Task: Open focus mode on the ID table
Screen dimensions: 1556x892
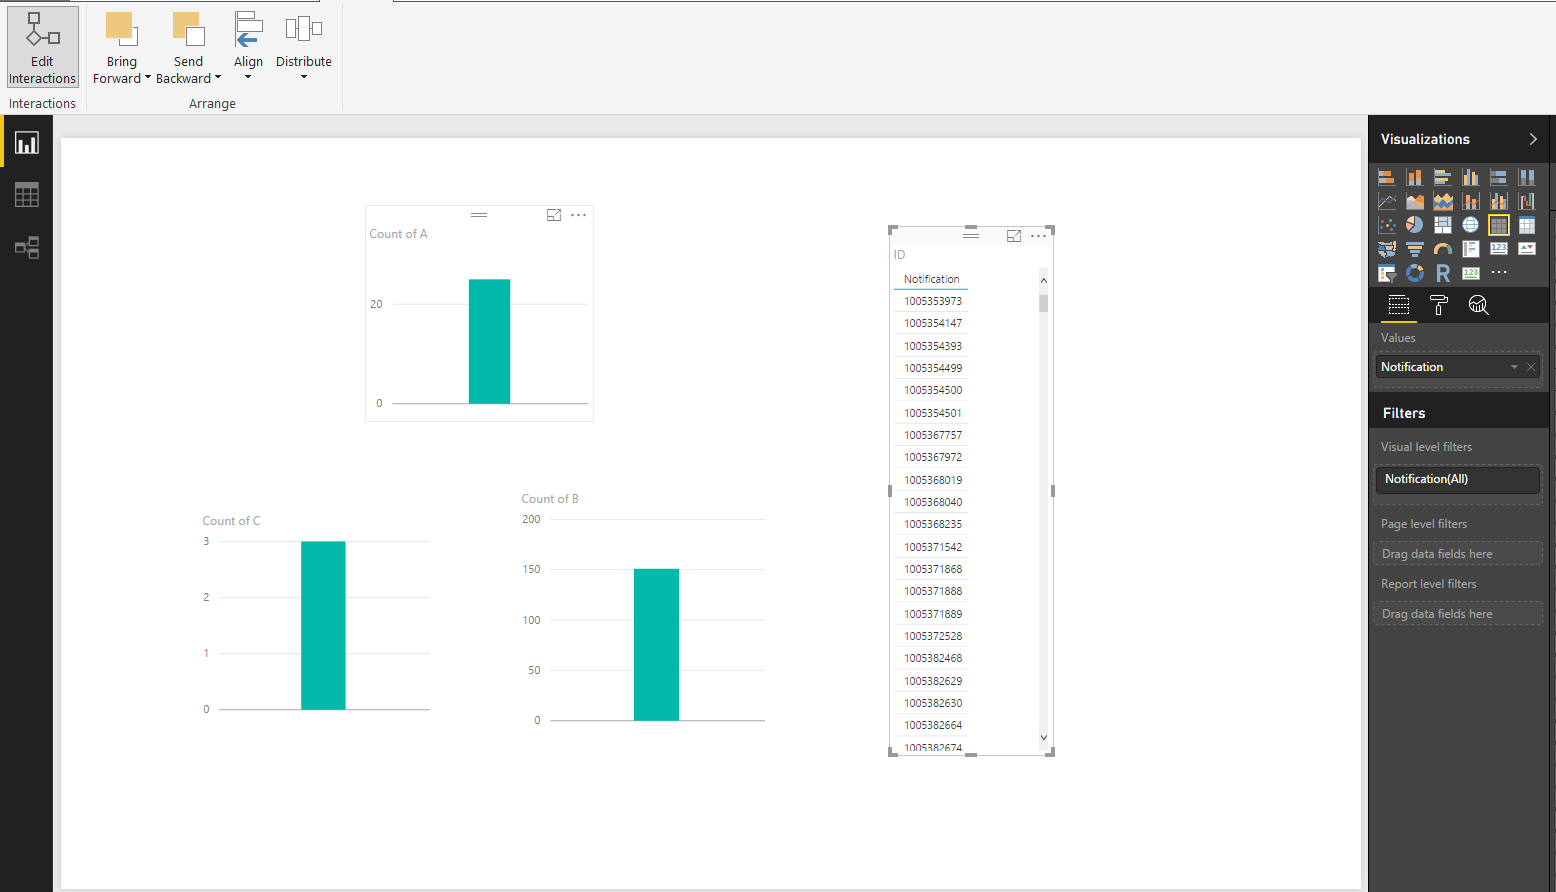Action: [x=1014, y=236]
